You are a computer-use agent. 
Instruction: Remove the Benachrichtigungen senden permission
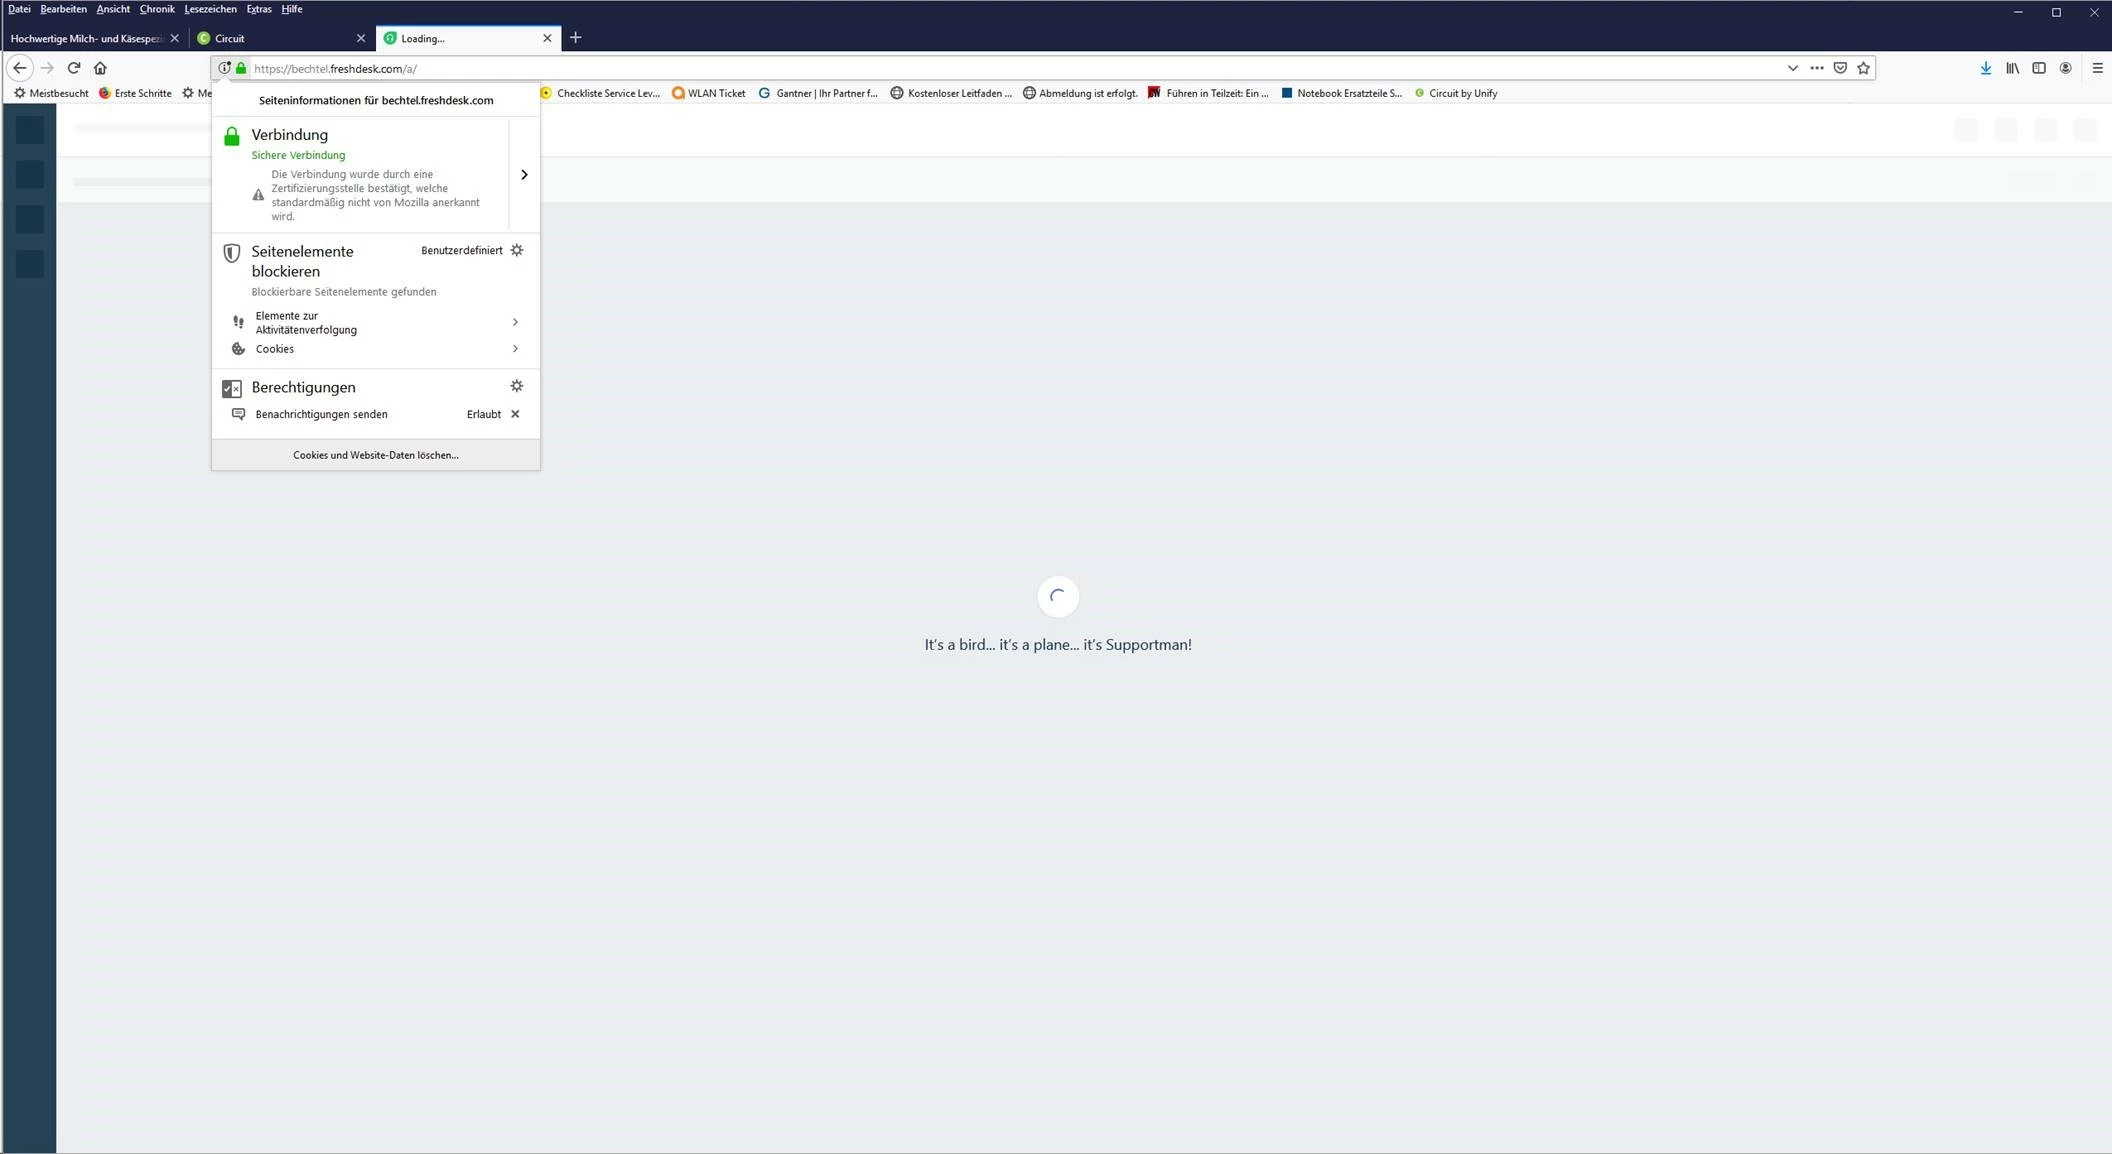(515, 414)
